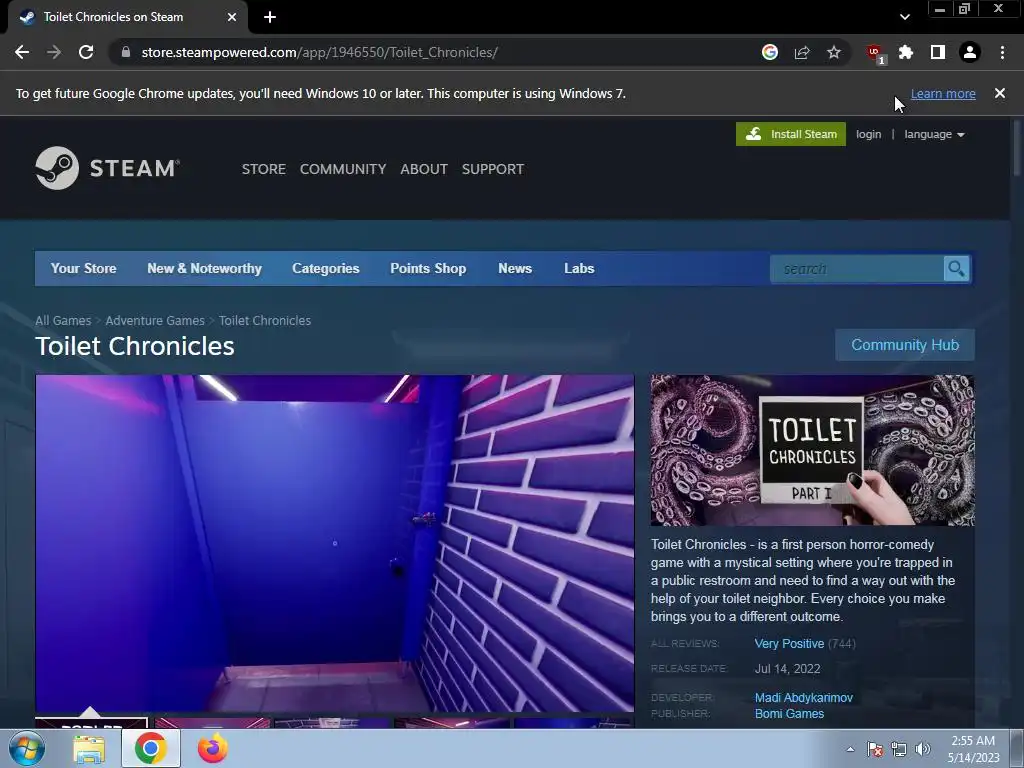Open the Community Hub button
1024x768 pixels.
tap(905, 345)
